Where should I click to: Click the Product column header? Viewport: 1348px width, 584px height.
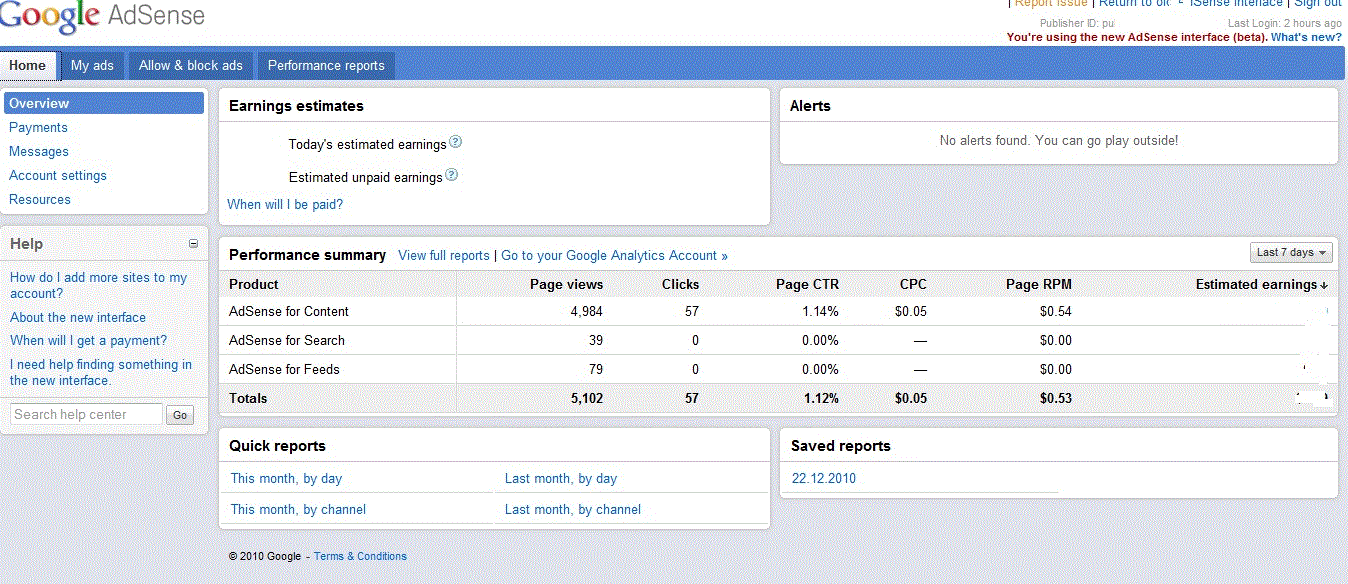coord(254,285)
